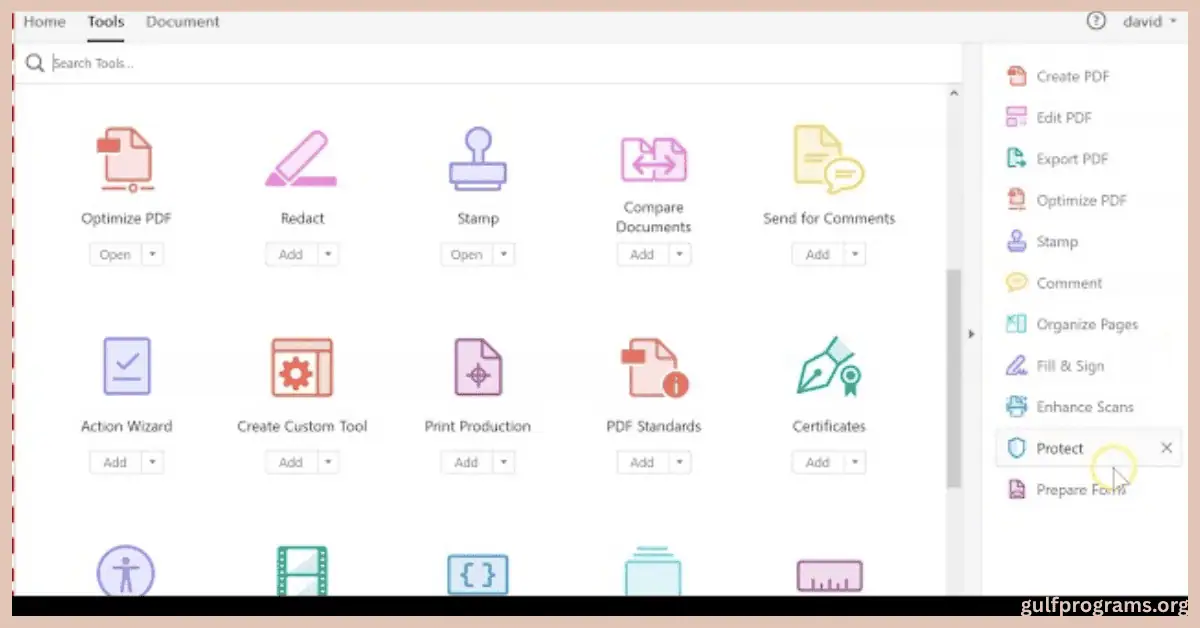Image resolution: width=1200 pixels, height=628 pixels.
Task: Select the Print Production icon
Action: (478, 366)
